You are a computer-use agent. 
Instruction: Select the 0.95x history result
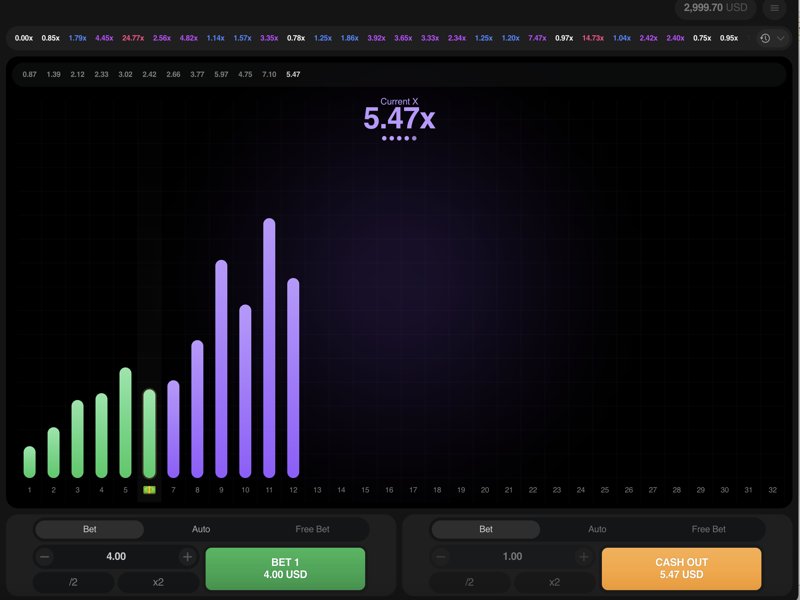729,38
